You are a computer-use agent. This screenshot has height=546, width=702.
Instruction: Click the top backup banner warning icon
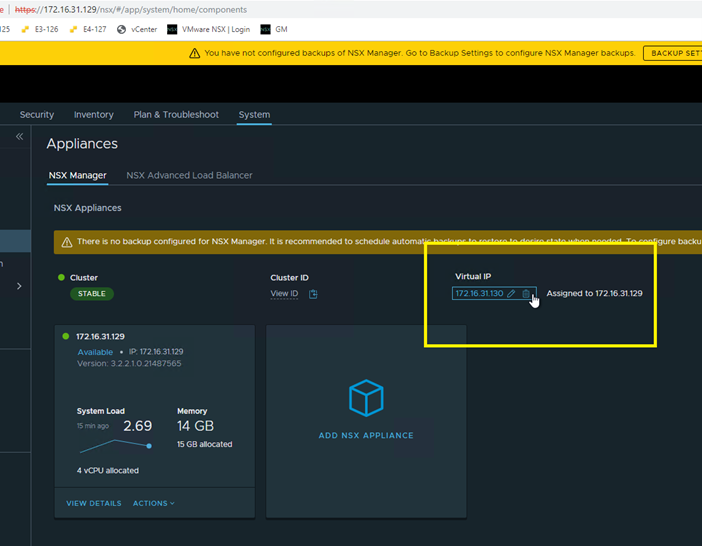(x=194, y=53)
